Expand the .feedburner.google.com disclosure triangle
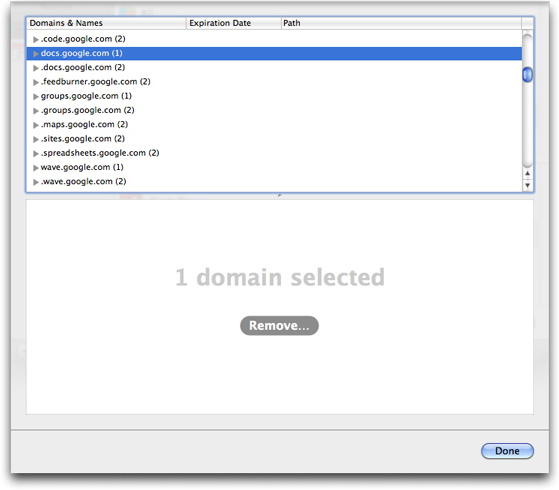 [36, 82]
